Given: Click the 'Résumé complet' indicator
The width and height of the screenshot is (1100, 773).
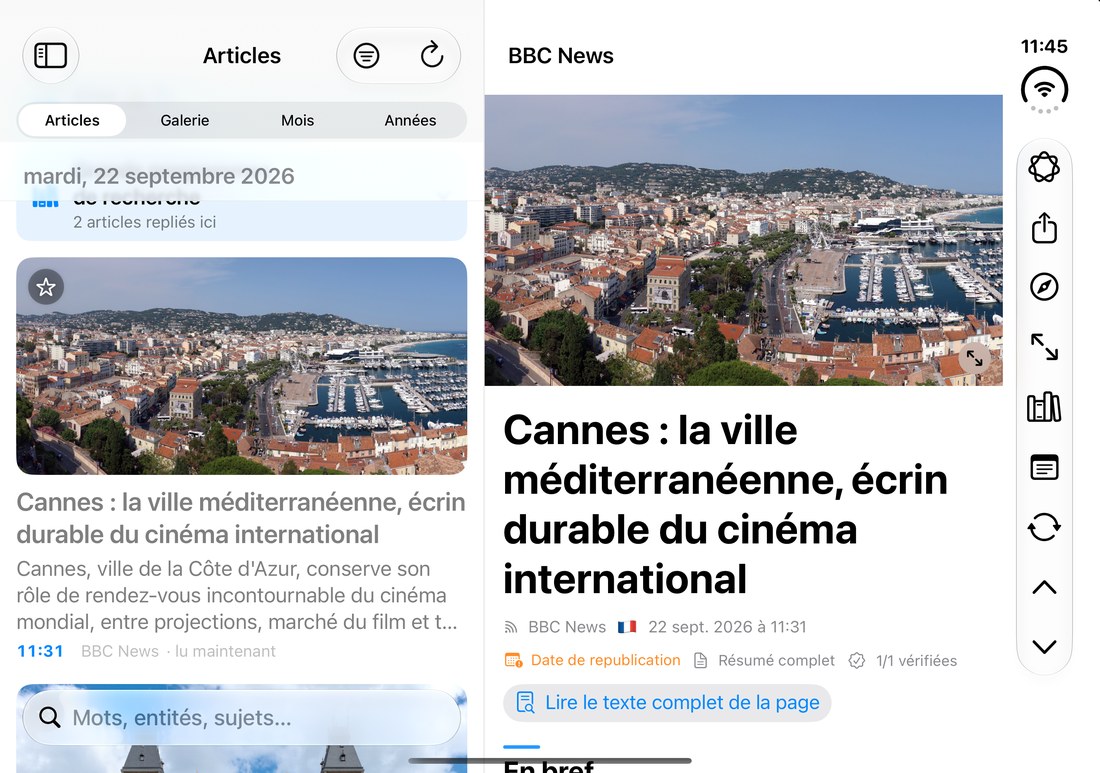Looking at the screenshot, I should click(x=776, y=661).
